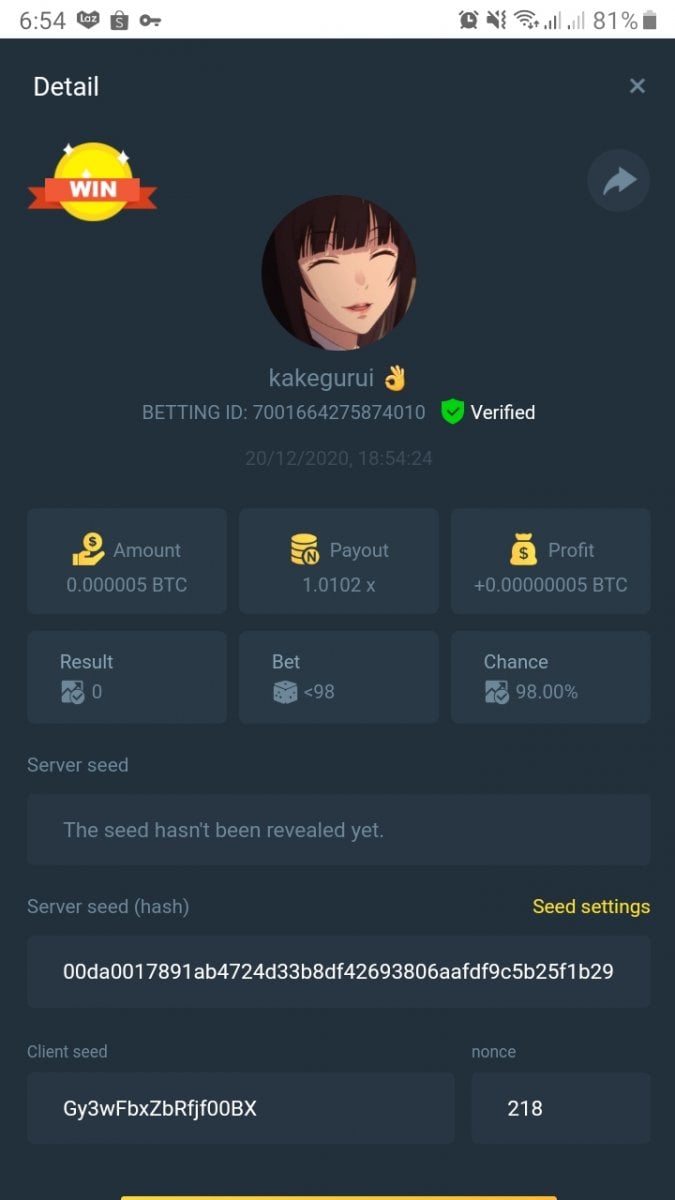The height and width of the screenshot is (1200, 675).
Task: Tap the battery indicator in status bar
Action: [x=650, y=20]
